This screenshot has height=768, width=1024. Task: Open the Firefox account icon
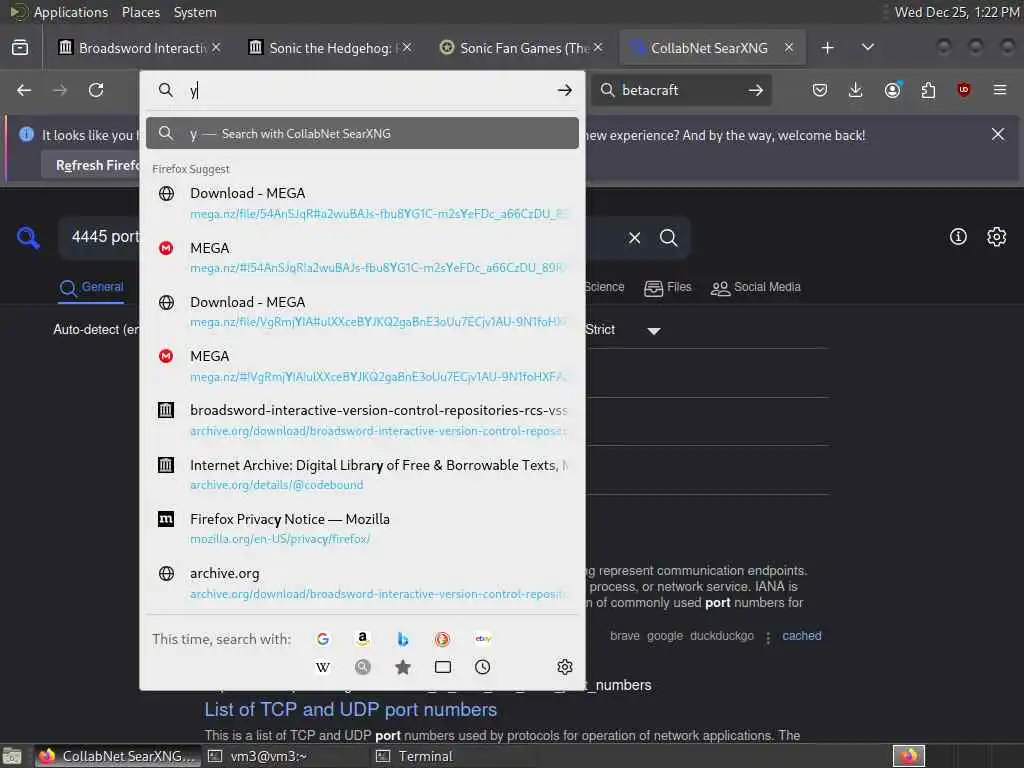(x=892, y=90)
